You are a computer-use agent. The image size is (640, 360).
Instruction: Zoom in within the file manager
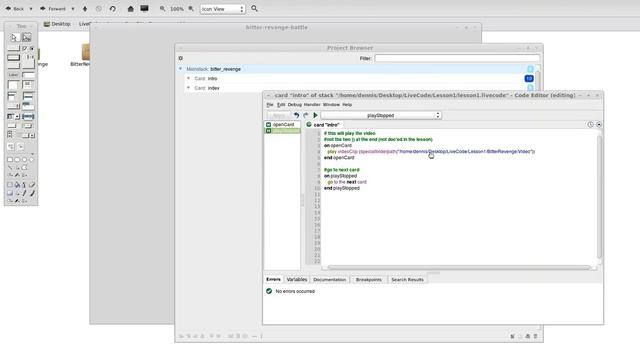pyautogui.click(x=191, y=9)
